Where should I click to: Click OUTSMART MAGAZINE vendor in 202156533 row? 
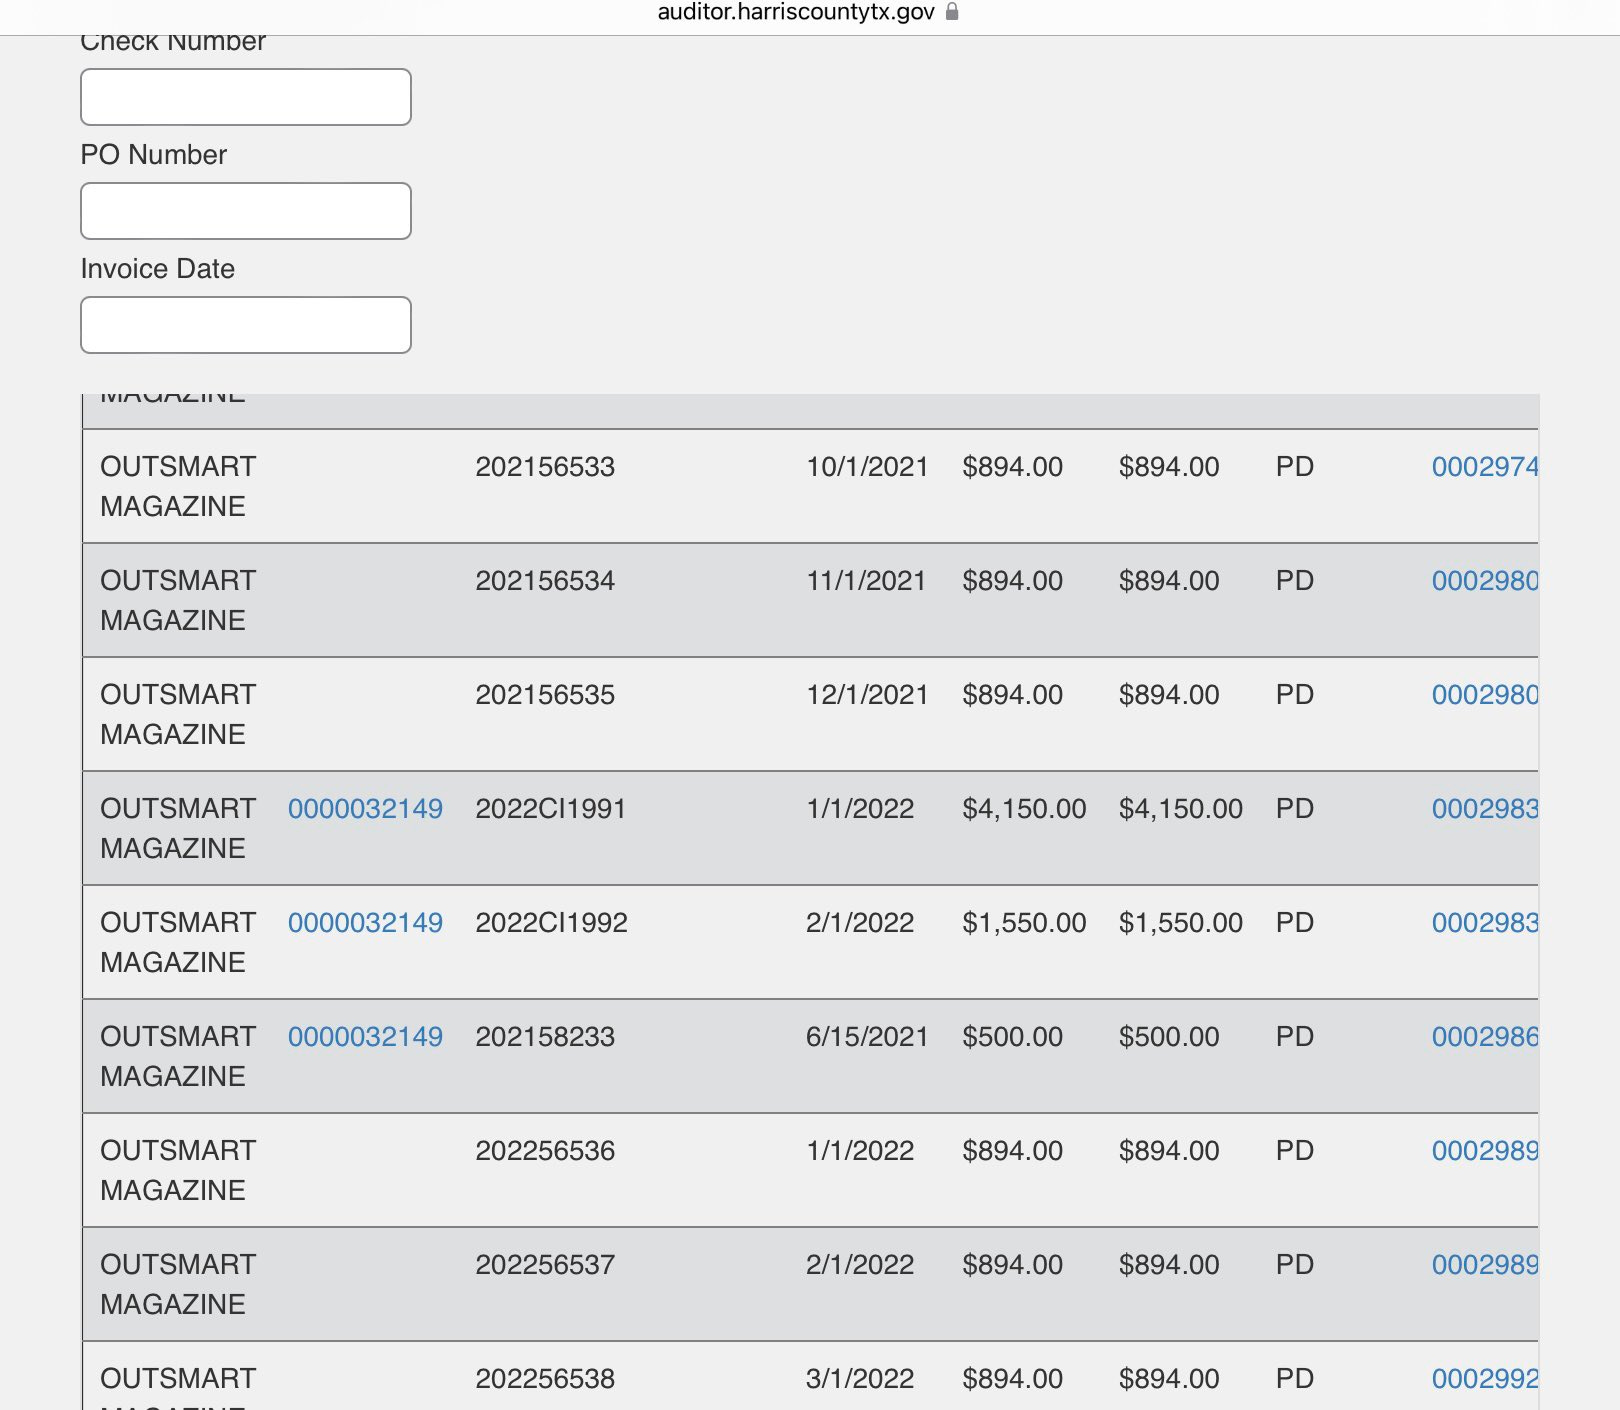178,487
